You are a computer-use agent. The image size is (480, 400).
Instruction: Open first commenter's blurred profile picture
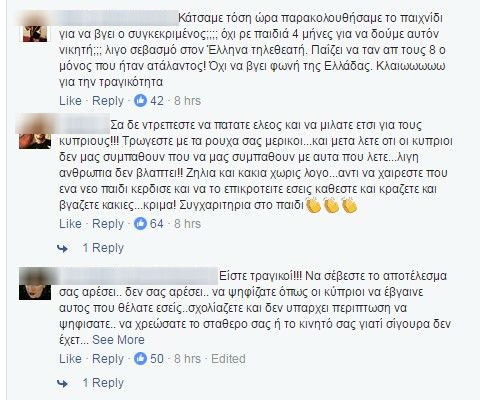[35, 27]
